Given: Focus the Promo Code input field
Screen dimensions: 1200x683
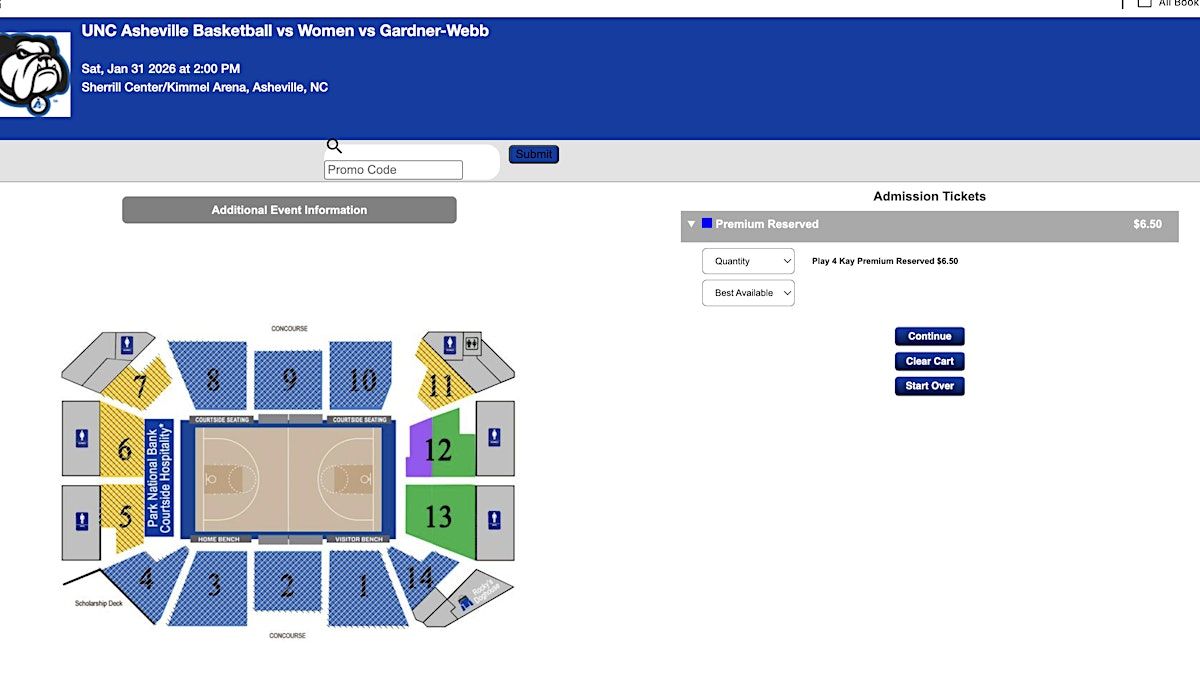Looking at the screenshot, I should (393, 170).
